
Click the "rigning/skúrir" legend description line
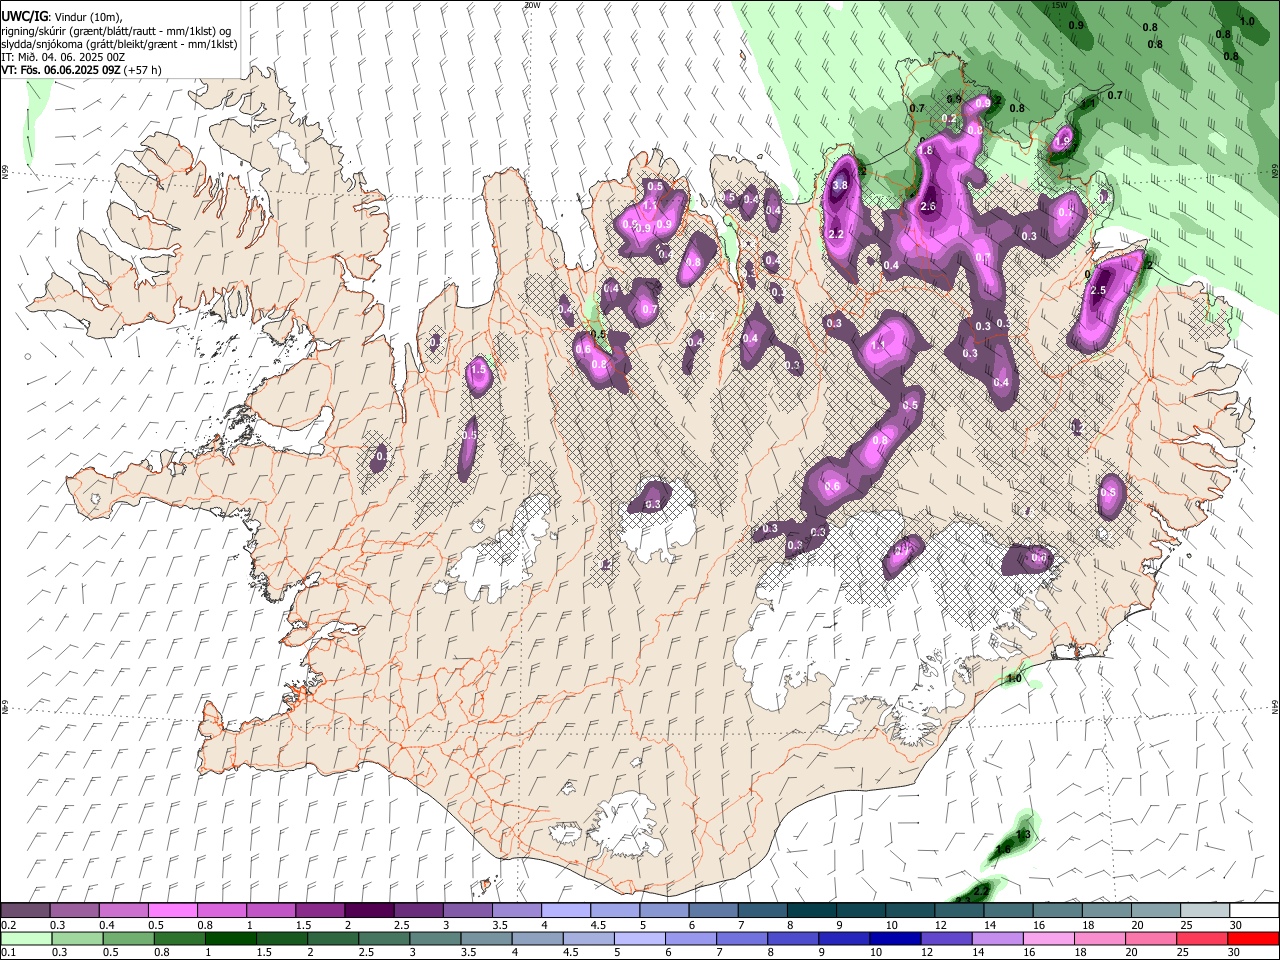click(117, 31)
